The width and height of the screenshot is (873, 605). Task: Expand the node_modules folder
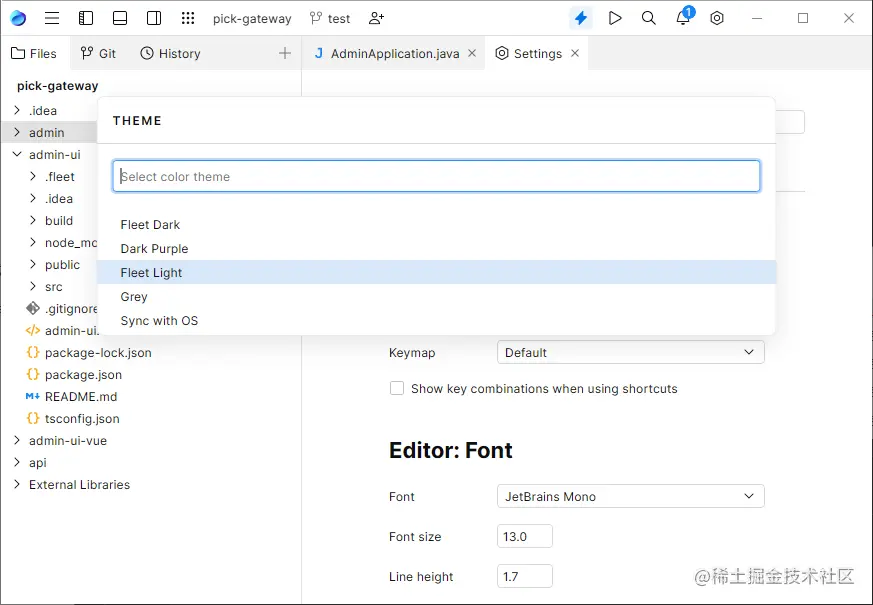[33, 243]
